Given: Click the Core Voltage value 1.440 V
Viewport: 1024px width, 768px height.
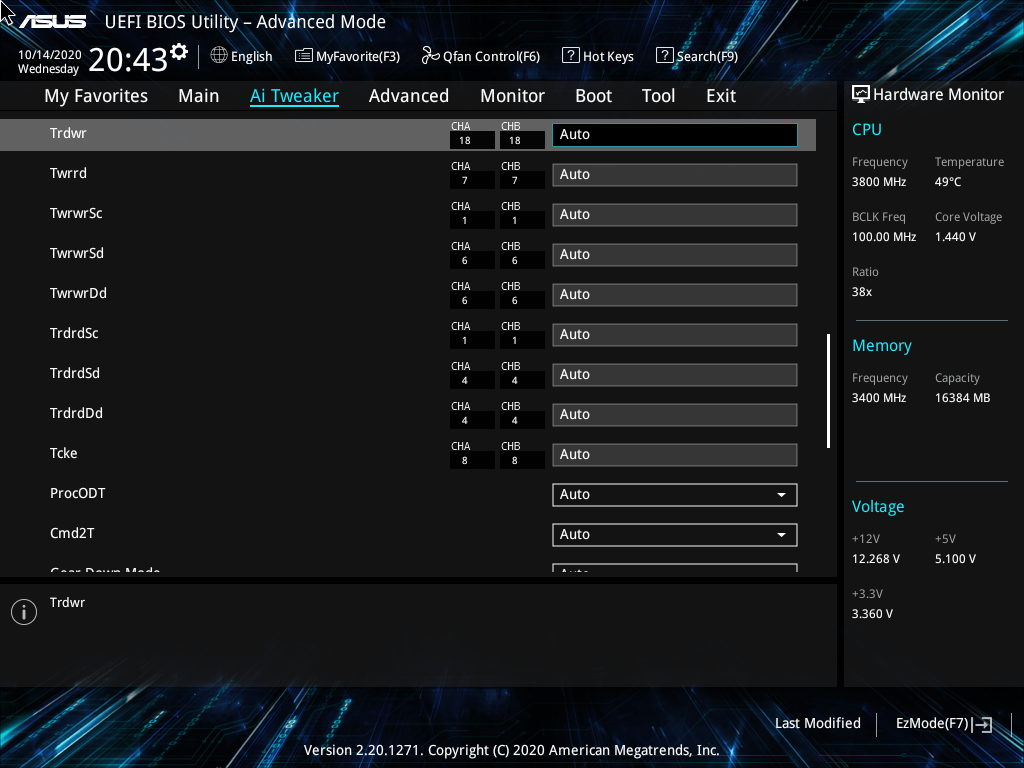Looking at the screenshot, I should (x=955, y=237).
